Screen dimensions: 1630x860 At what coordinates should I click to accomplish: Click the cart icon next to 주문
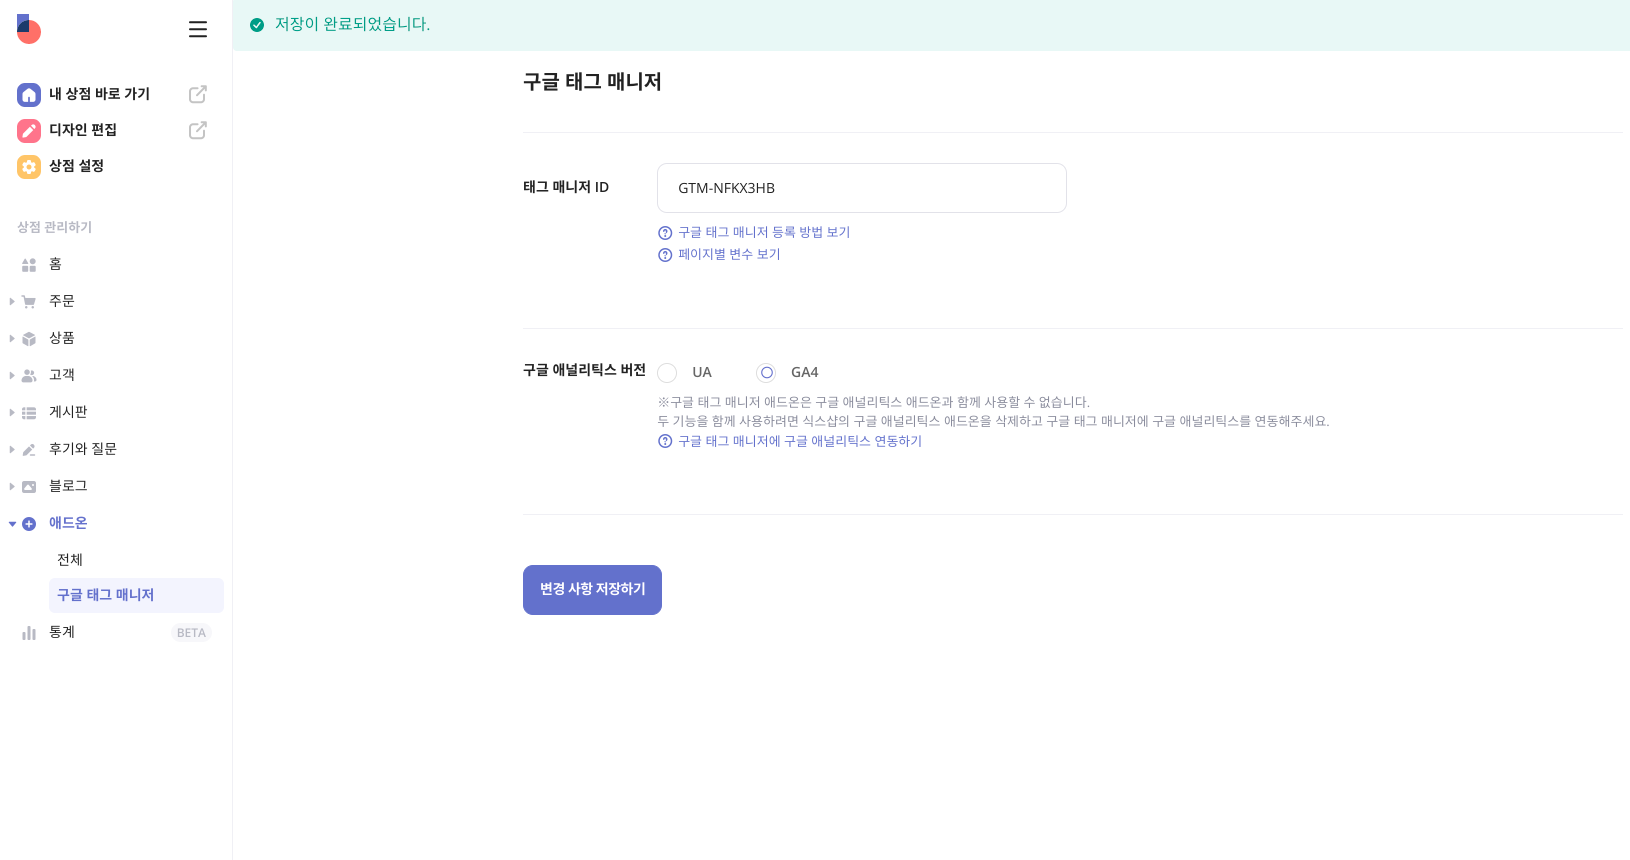pos(29,302)
